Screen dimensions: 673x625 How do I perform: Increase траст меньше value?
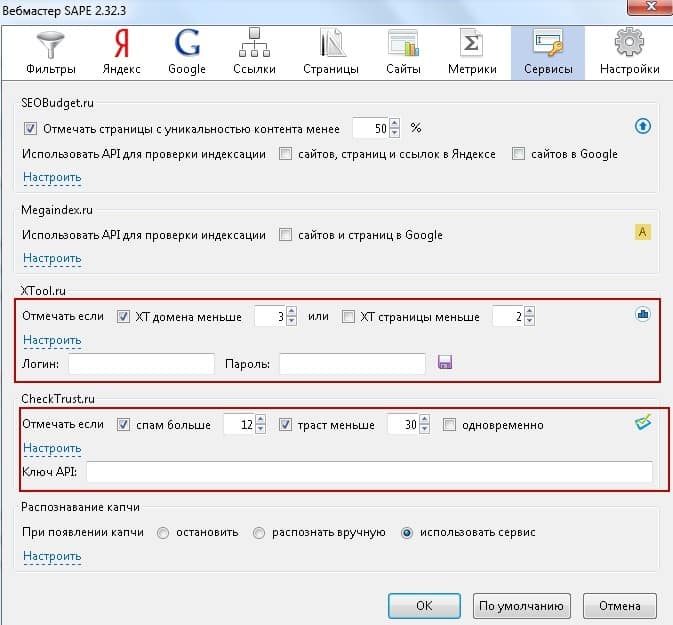click(x=424, y=419)
